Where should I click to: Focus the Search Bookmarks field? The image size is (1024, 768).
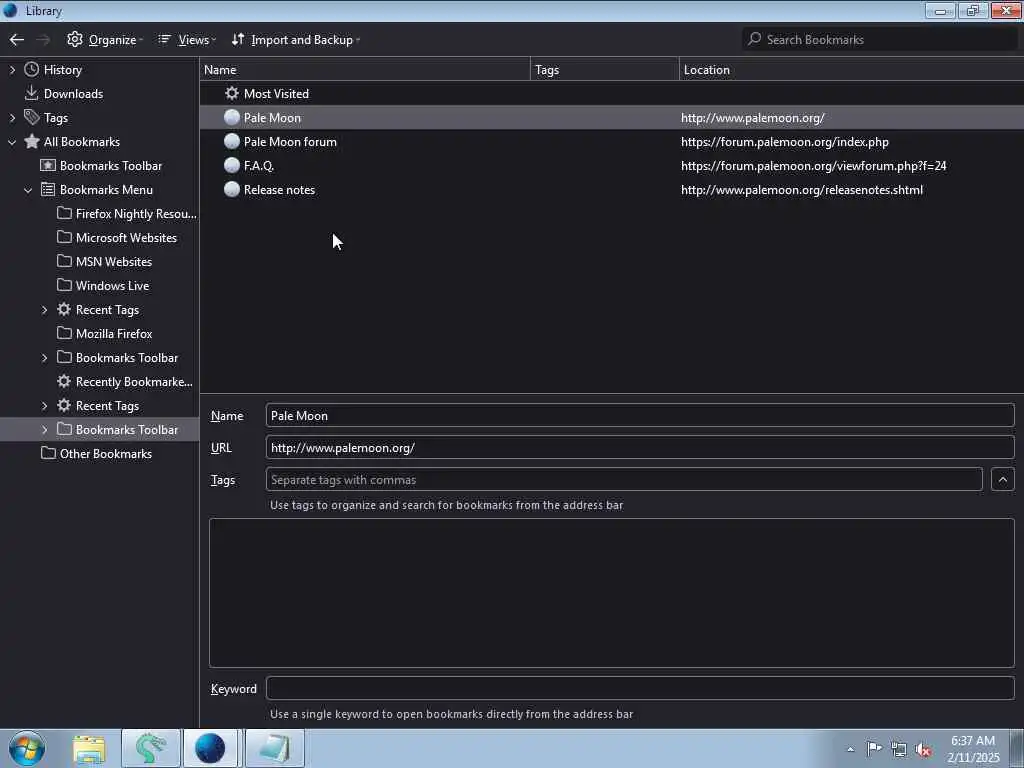(x=880, y=40)
